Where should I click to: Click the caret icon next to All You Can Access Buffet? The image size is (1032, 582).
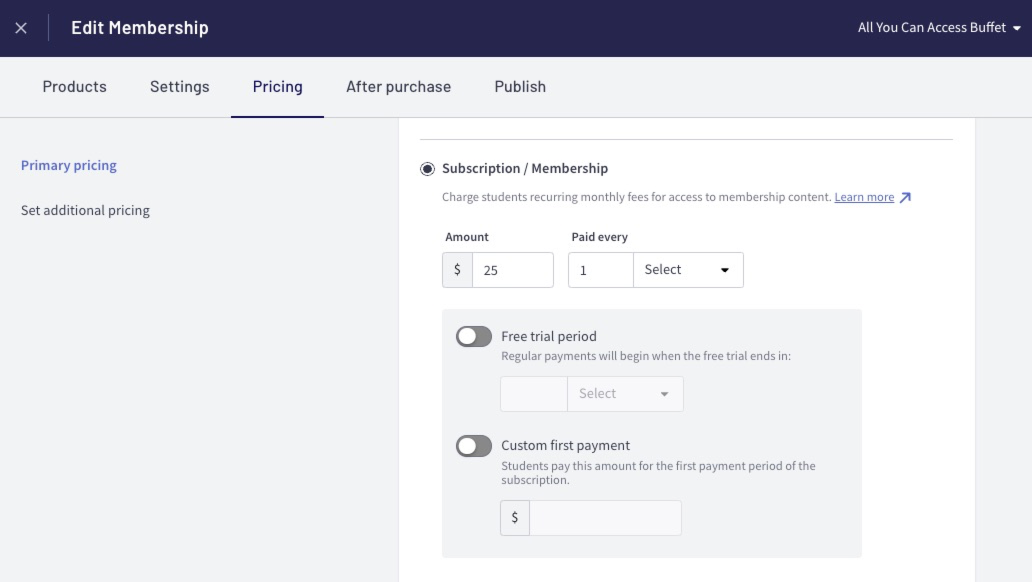tap(1017, 28)
